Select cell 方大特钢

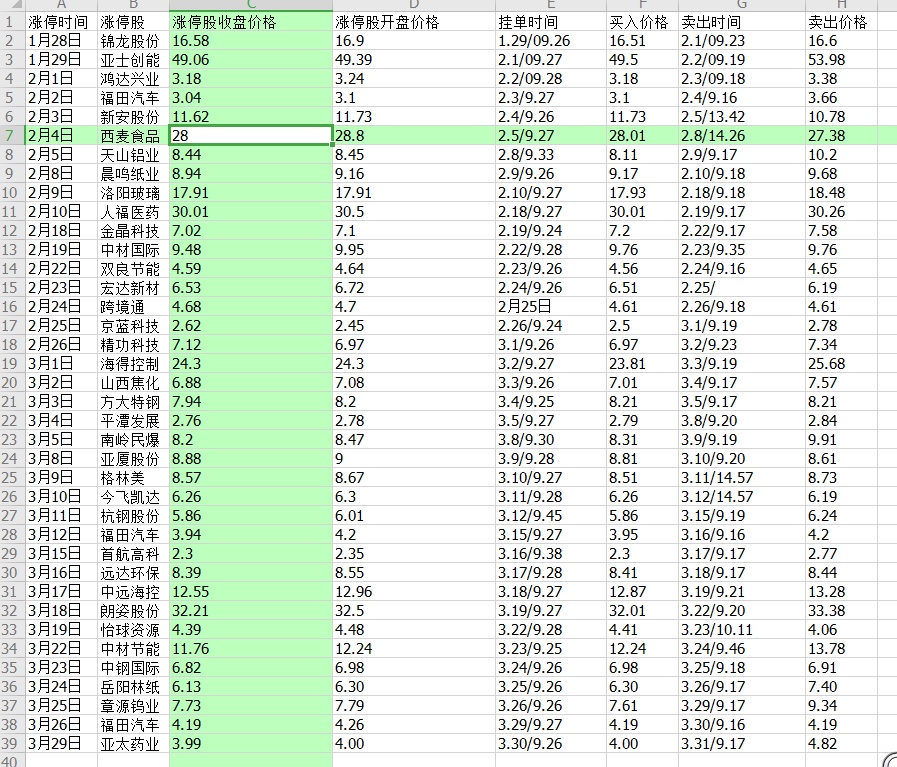(133, 402)
